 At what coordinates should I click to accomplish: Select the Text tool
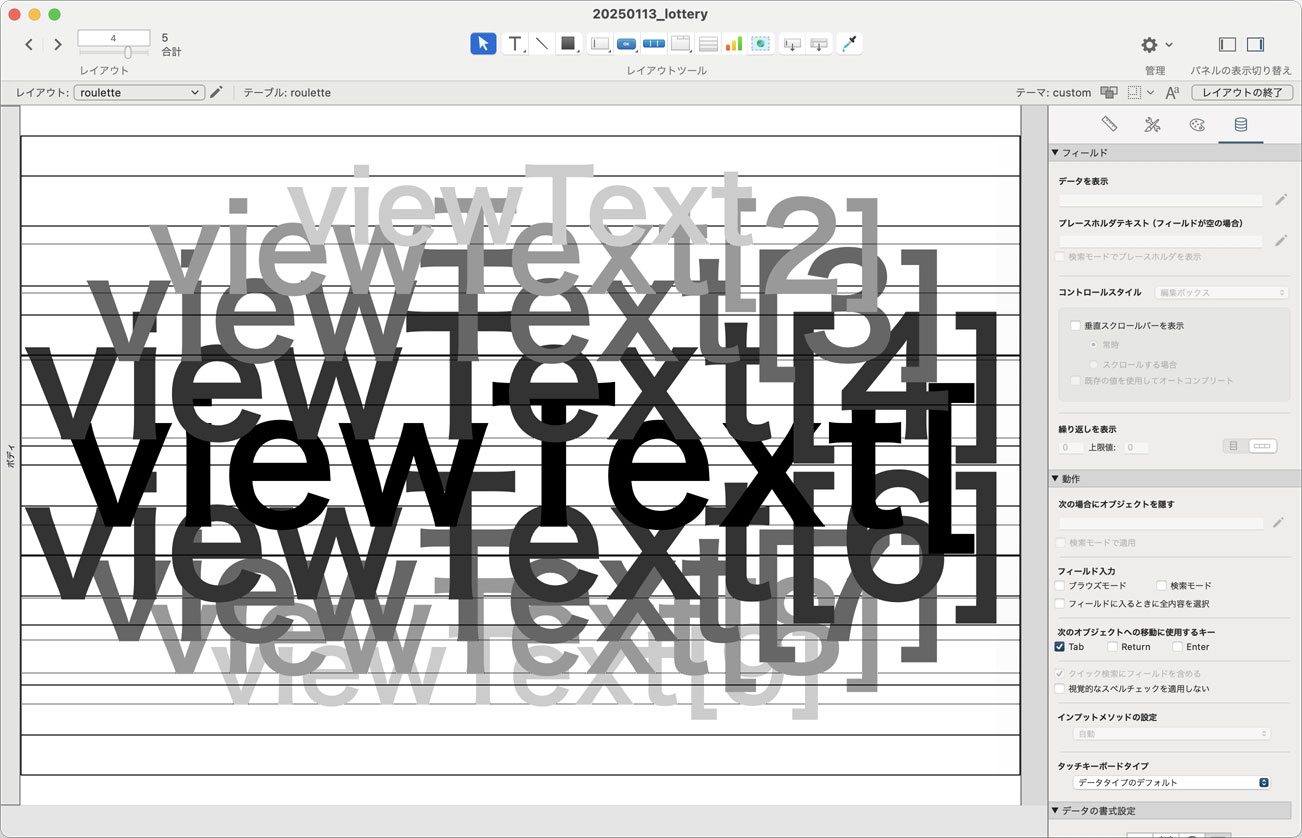514,43
